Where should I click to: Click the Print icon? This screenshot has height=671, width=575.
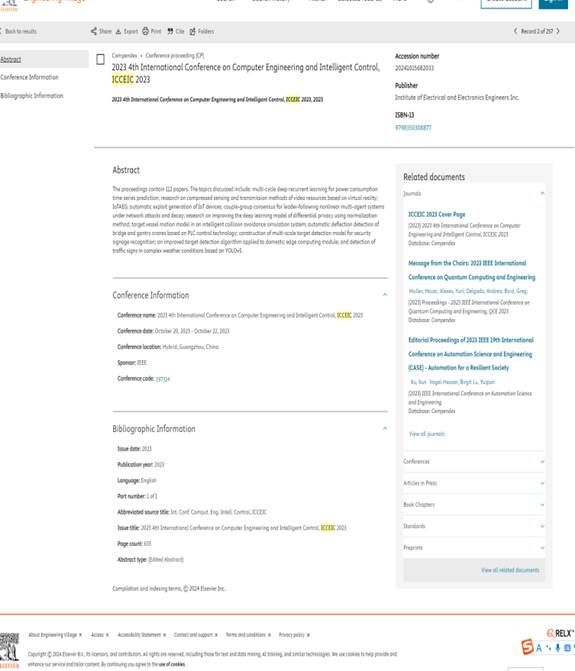[x=145, y=31]
